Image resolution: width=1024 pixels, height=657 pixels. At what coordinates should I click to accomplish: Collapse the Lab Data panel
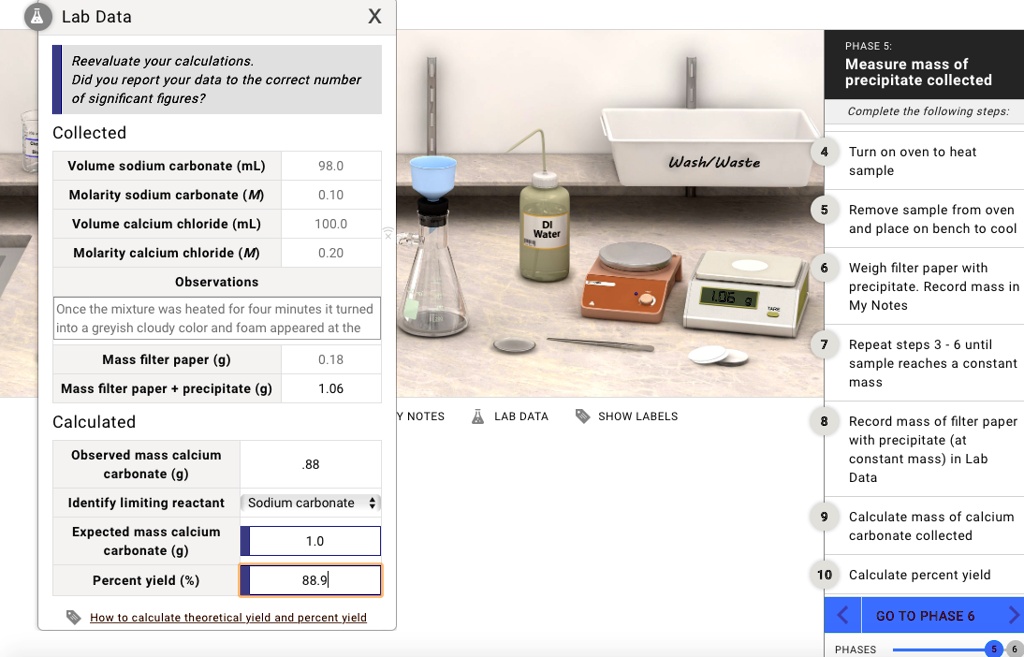coord(375,16)
